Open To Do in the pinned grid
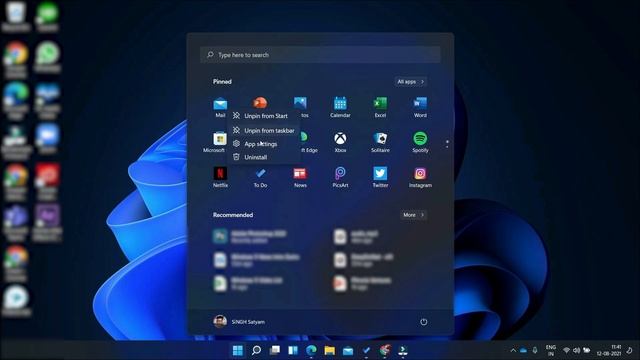640x360 pixels. coord(260,177)
